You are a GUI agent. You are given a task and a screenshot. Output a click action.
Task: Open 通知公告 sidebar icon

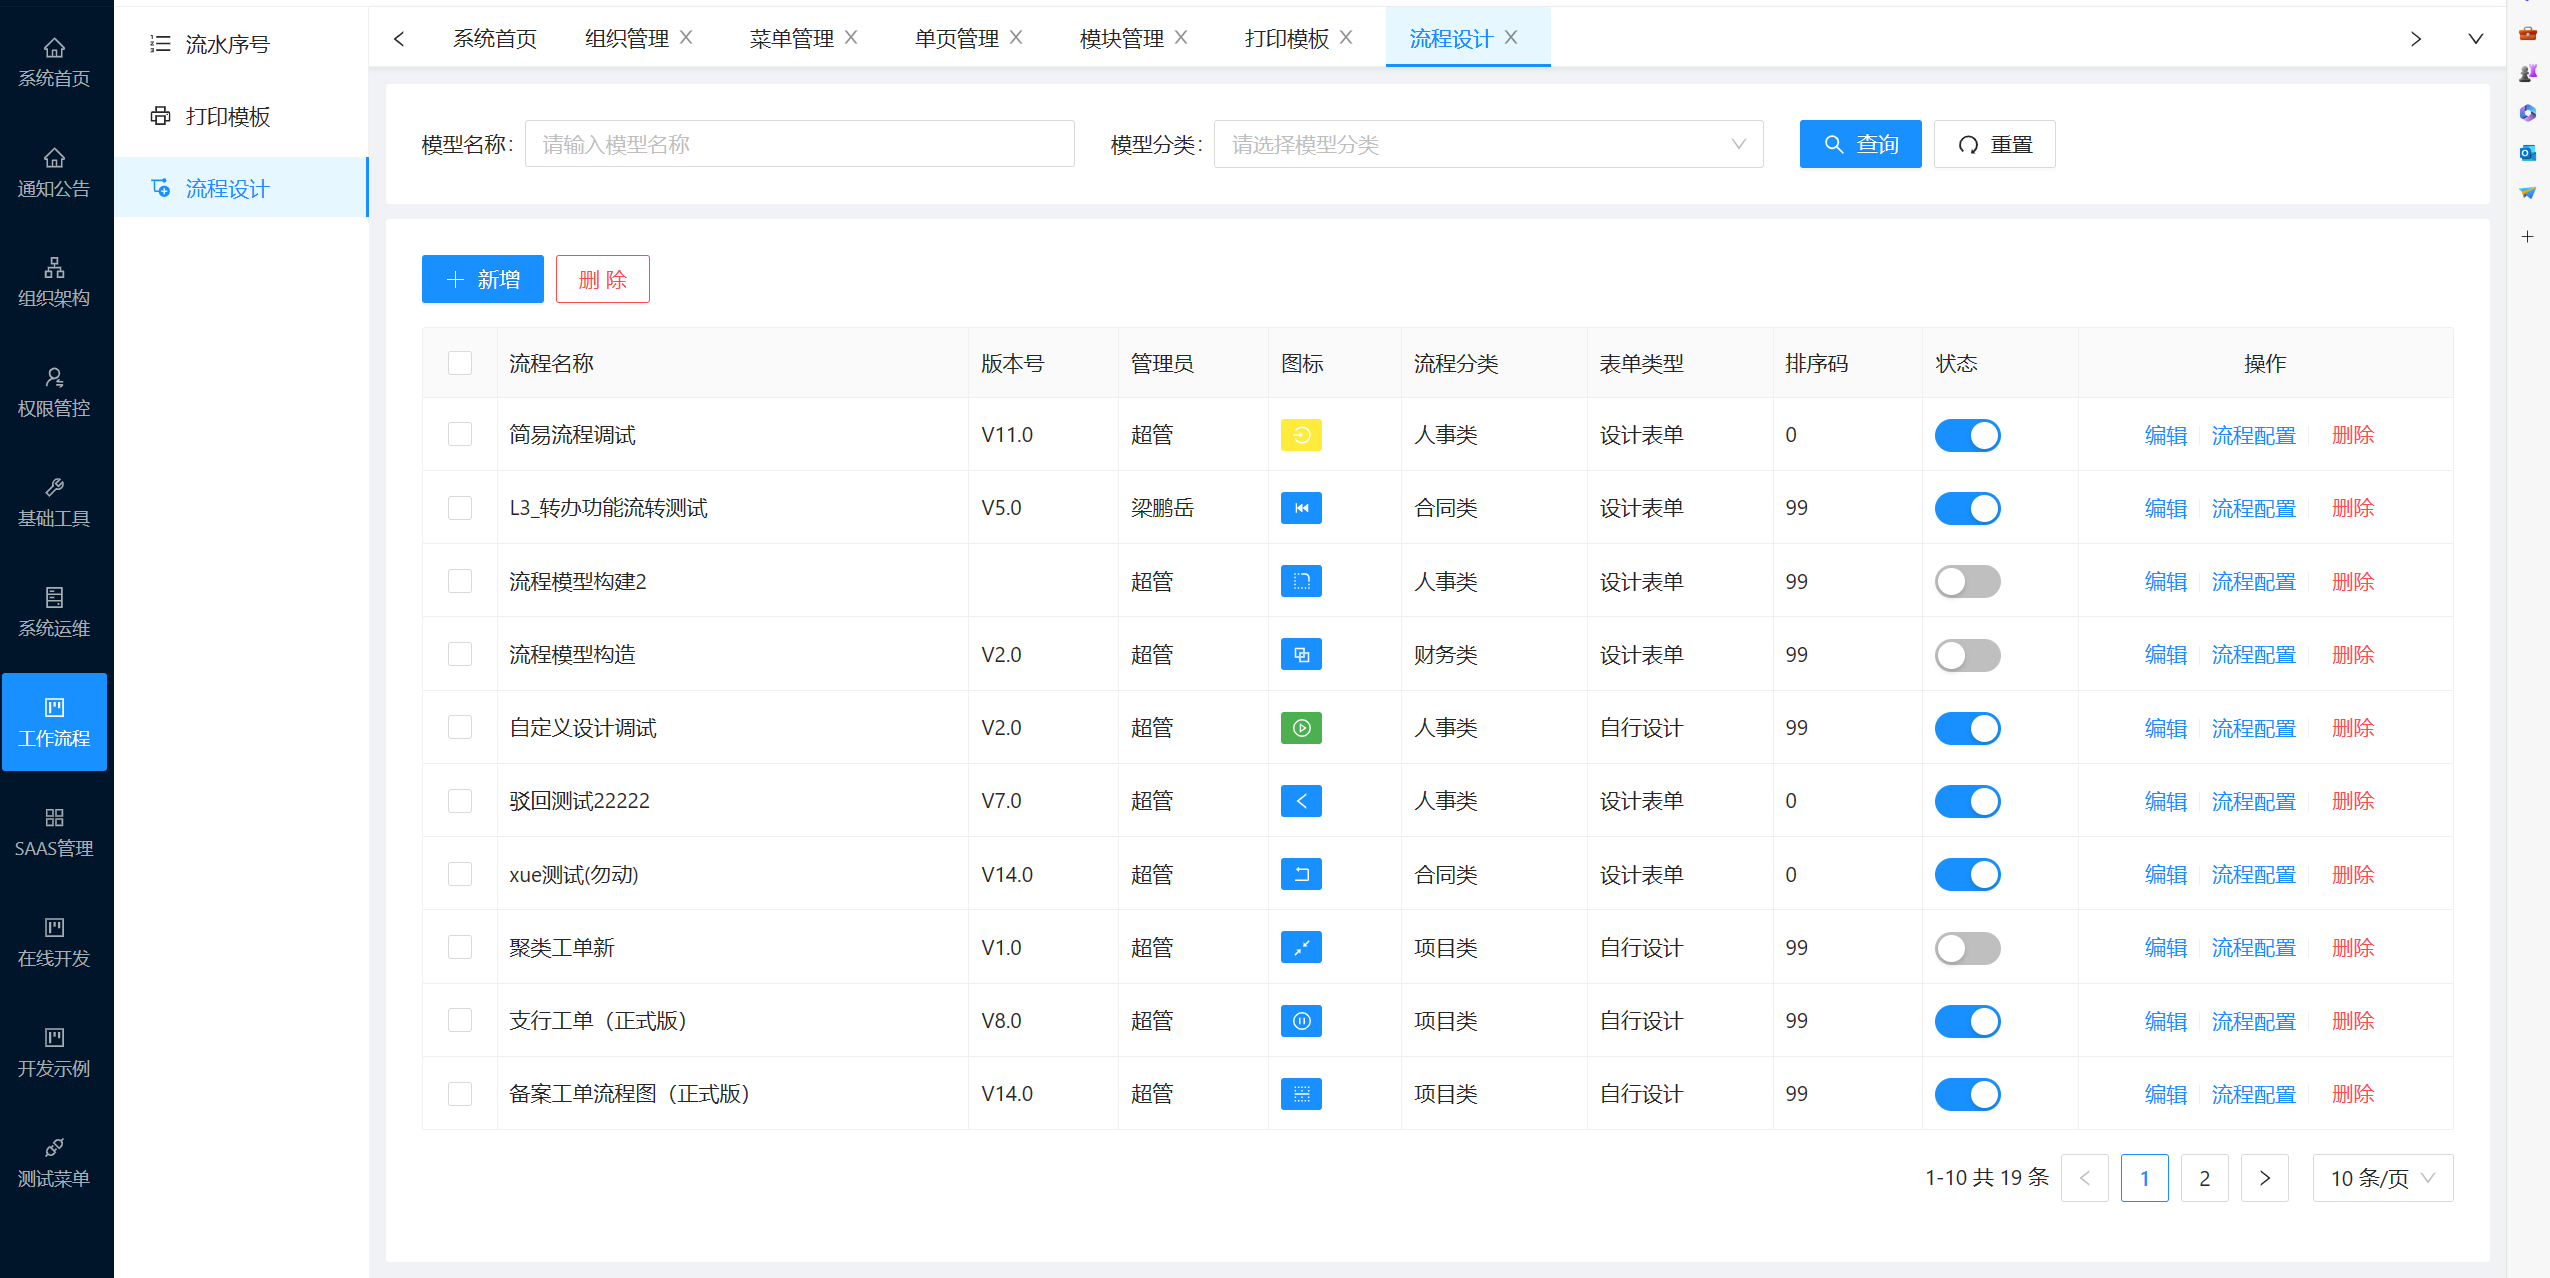tap(54, 172)
